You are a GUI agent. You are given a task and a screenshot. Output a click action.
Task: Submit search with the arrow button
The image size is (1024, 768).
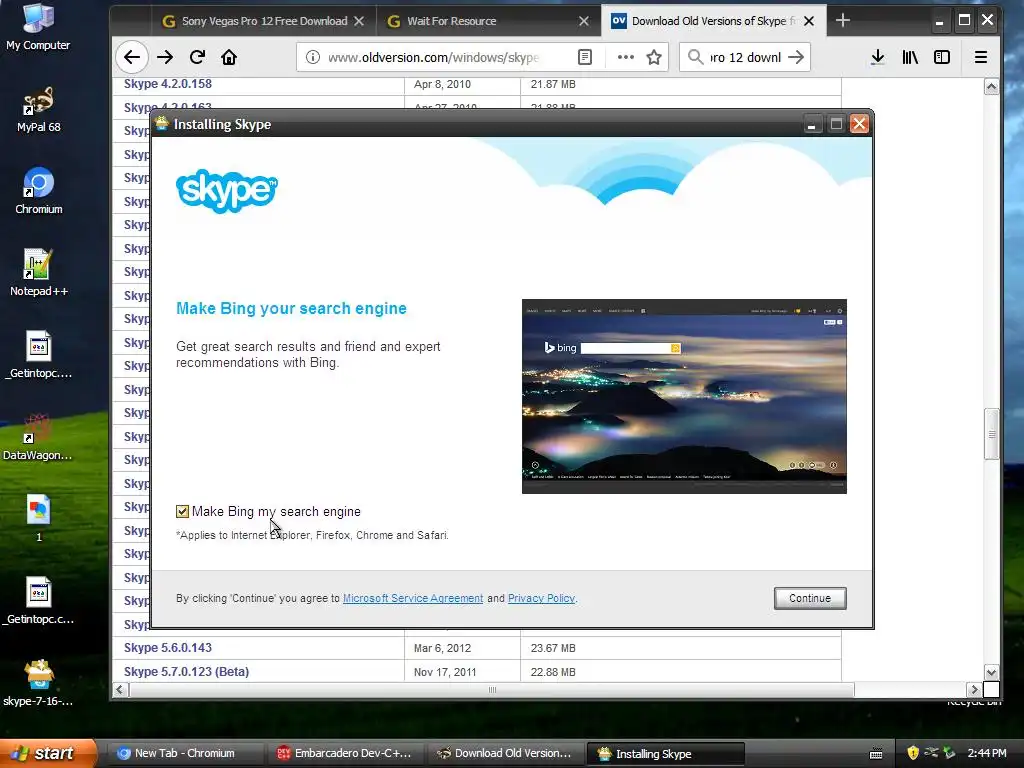[796, 57]
